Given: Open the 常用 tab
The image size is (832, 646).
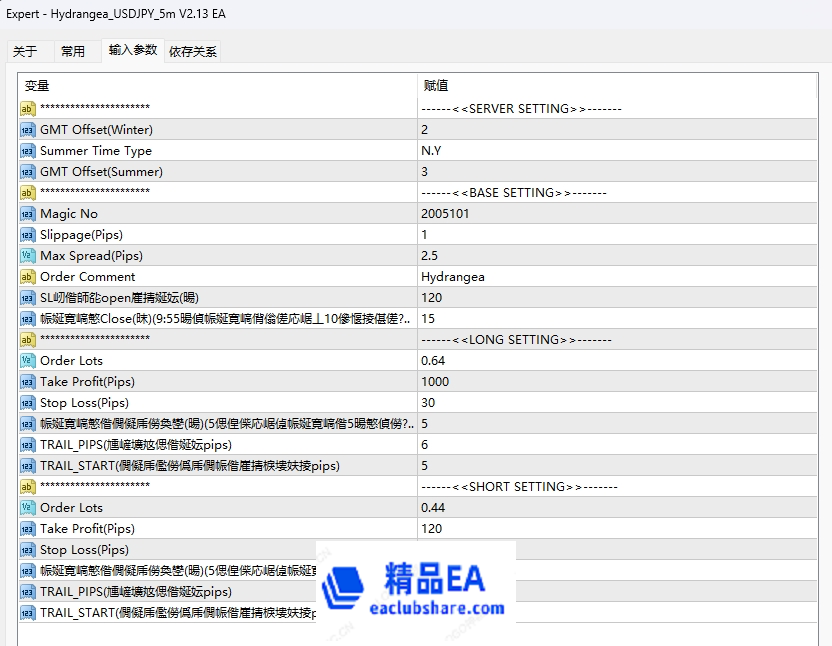Looking at the screenshot, I should (x=73, y=51).
